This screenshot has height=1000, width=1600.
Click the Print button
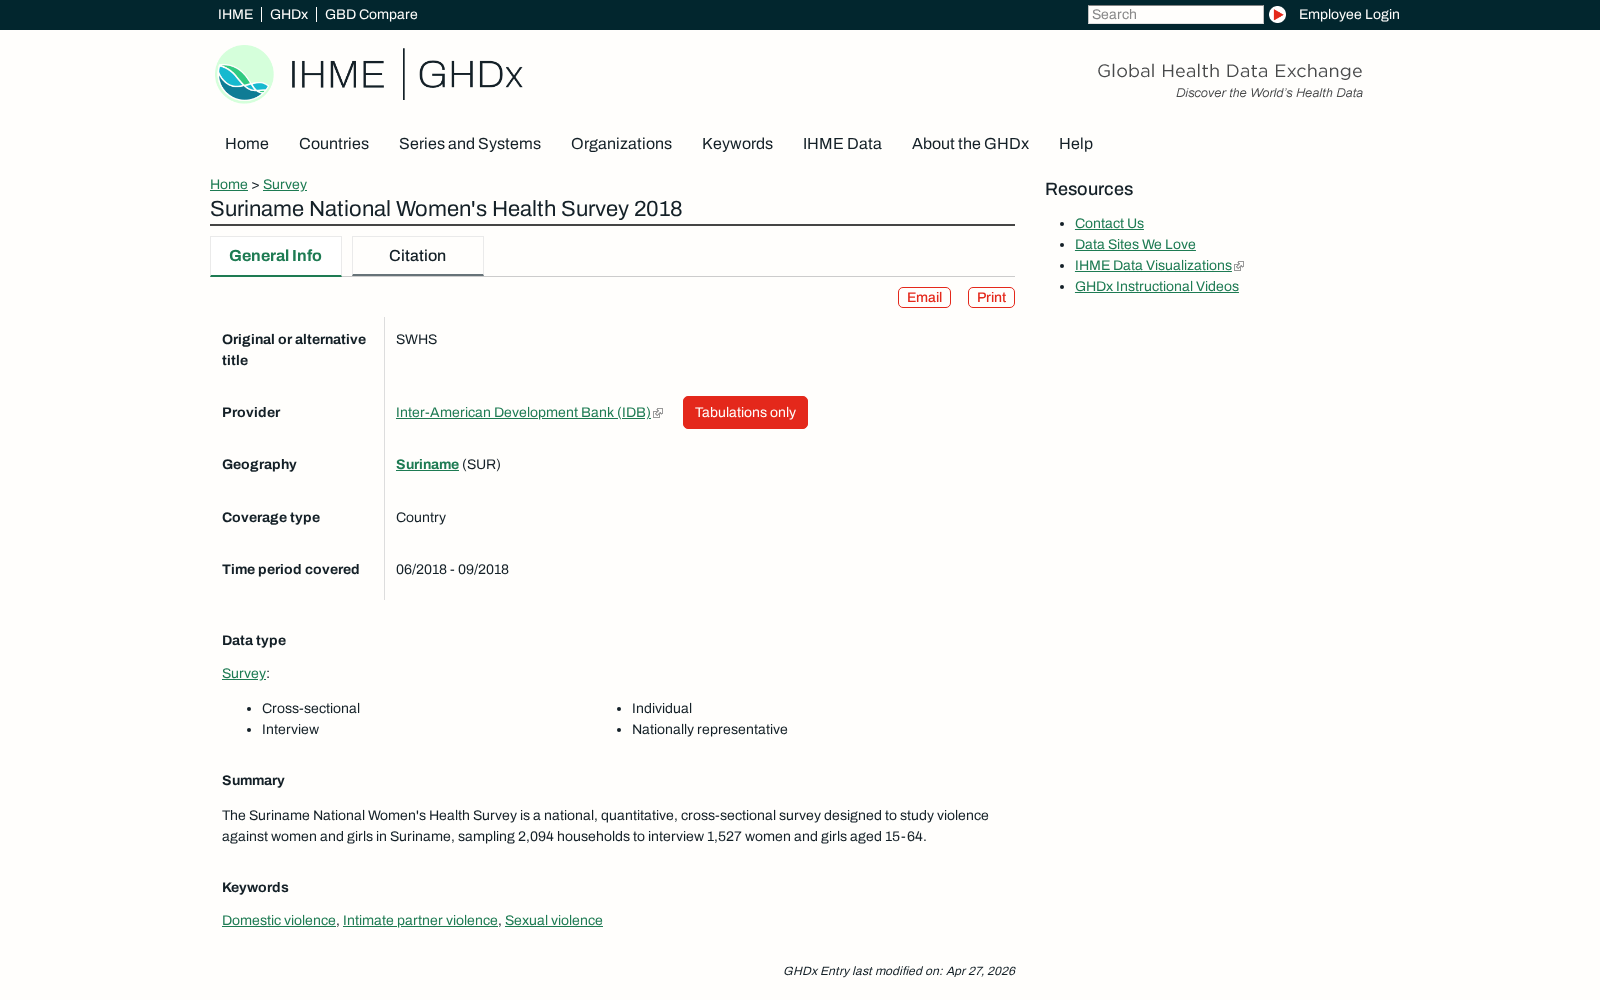pos(991,298)
